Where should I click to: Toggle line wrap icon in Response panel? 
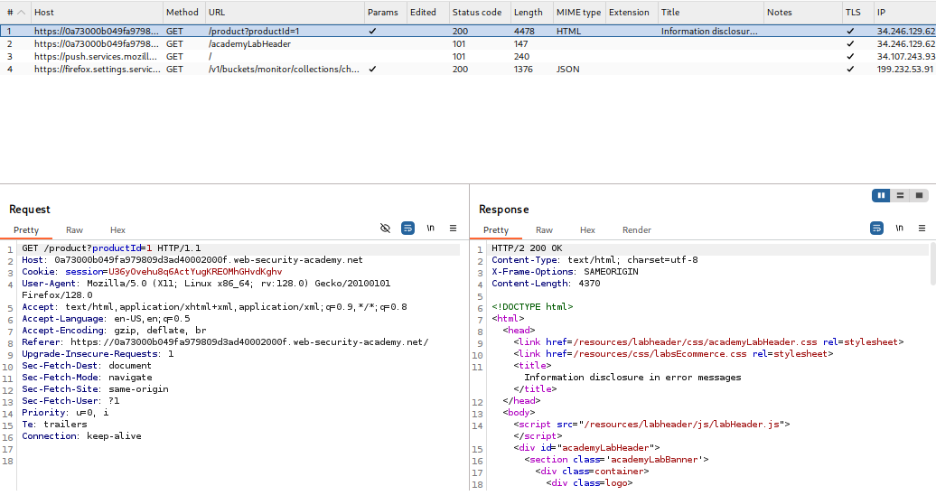coord(877,228)
